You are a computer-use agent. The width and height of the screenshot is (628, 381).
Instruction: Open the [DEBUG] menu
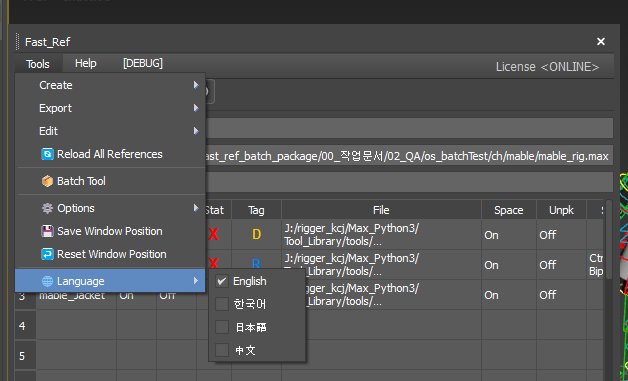[143, 63]
